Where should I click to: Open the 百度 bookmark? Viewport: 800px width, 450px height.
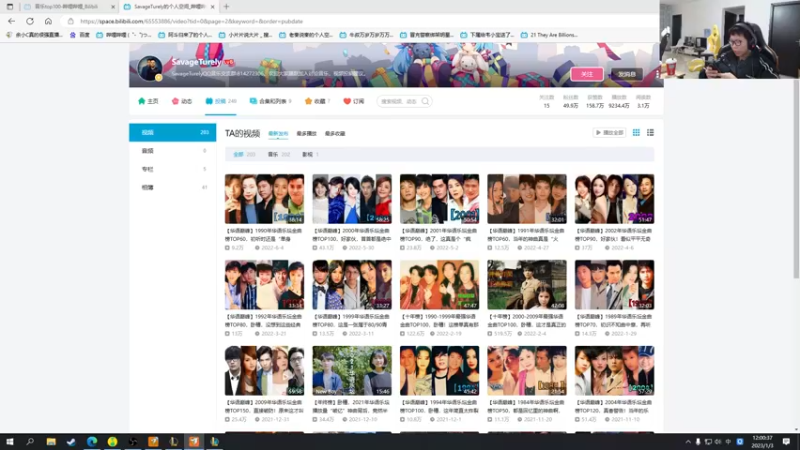pyautogui.click(x=80, y=35)
